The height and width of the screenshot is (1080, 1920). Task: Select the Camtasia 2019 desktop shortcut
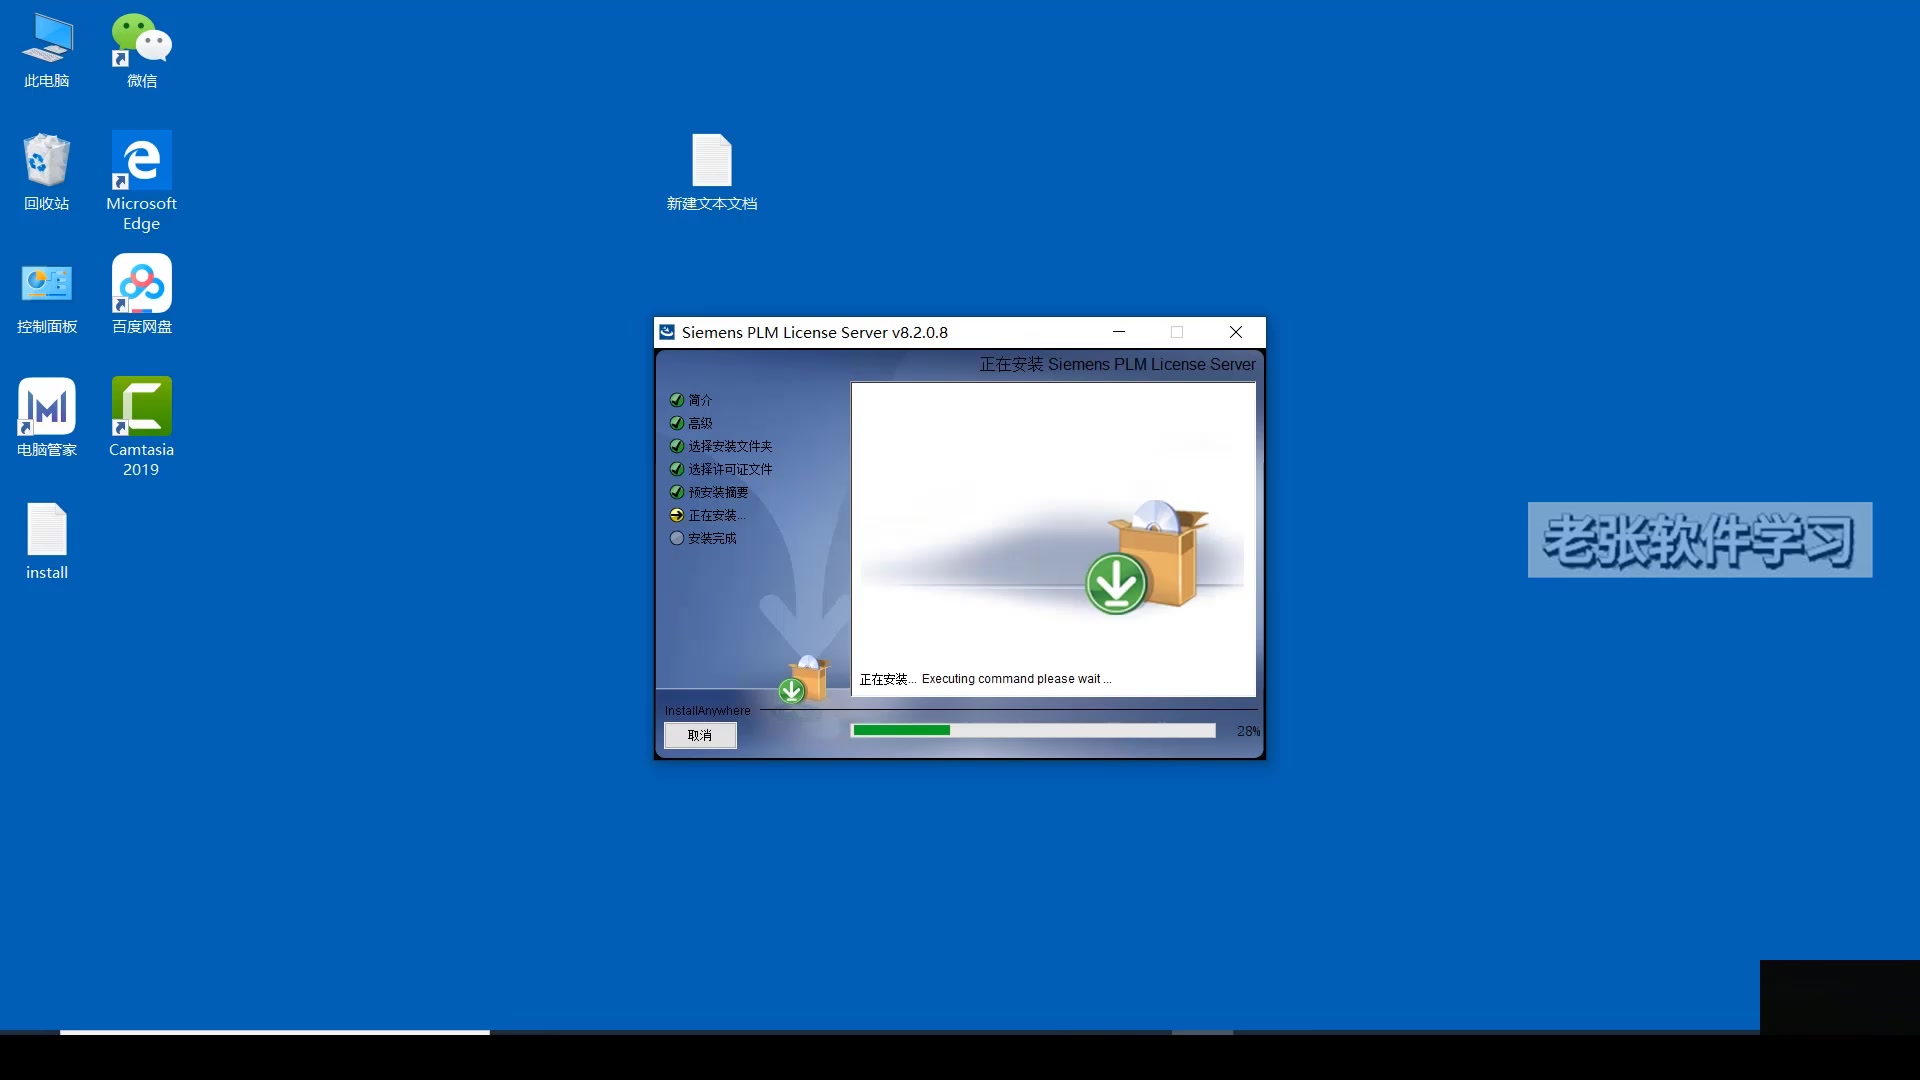click(141, 427)
